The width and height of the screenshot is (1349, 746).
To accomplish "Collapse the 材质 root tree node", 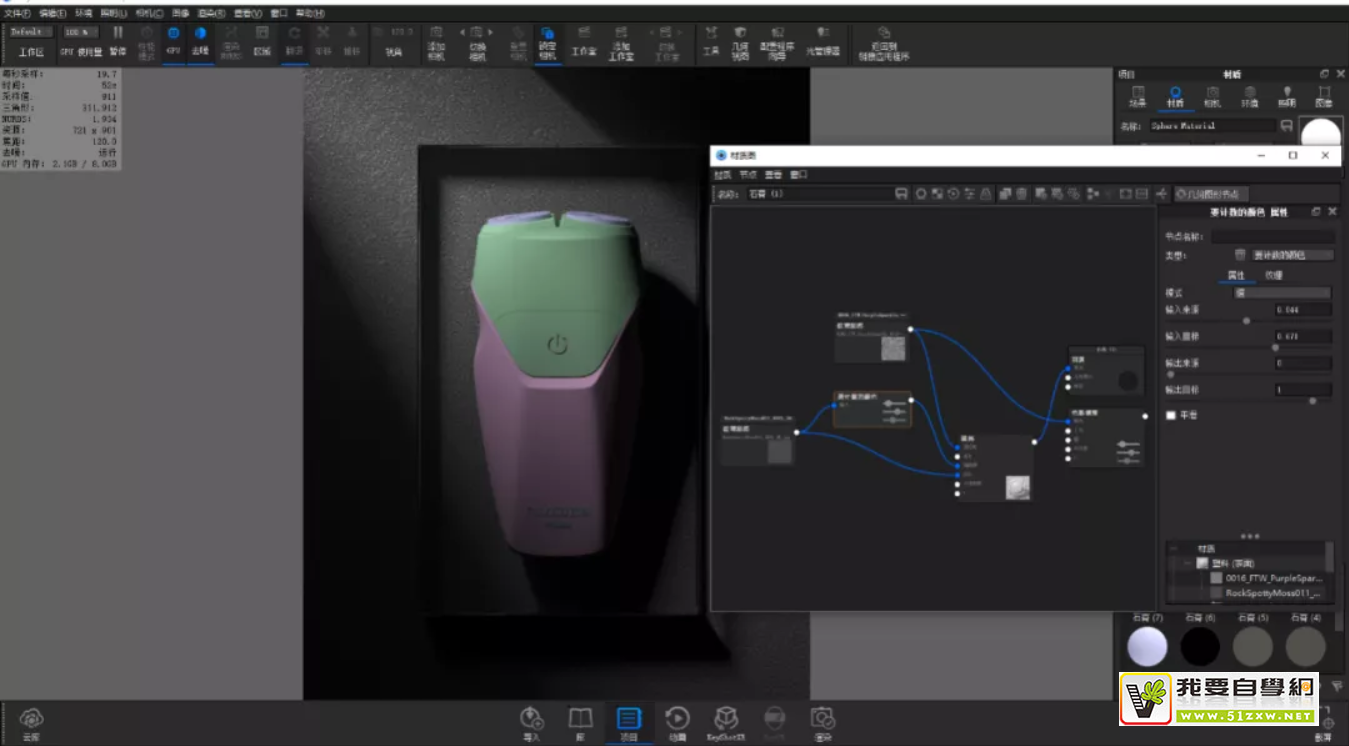I will tap(1174, 549).
